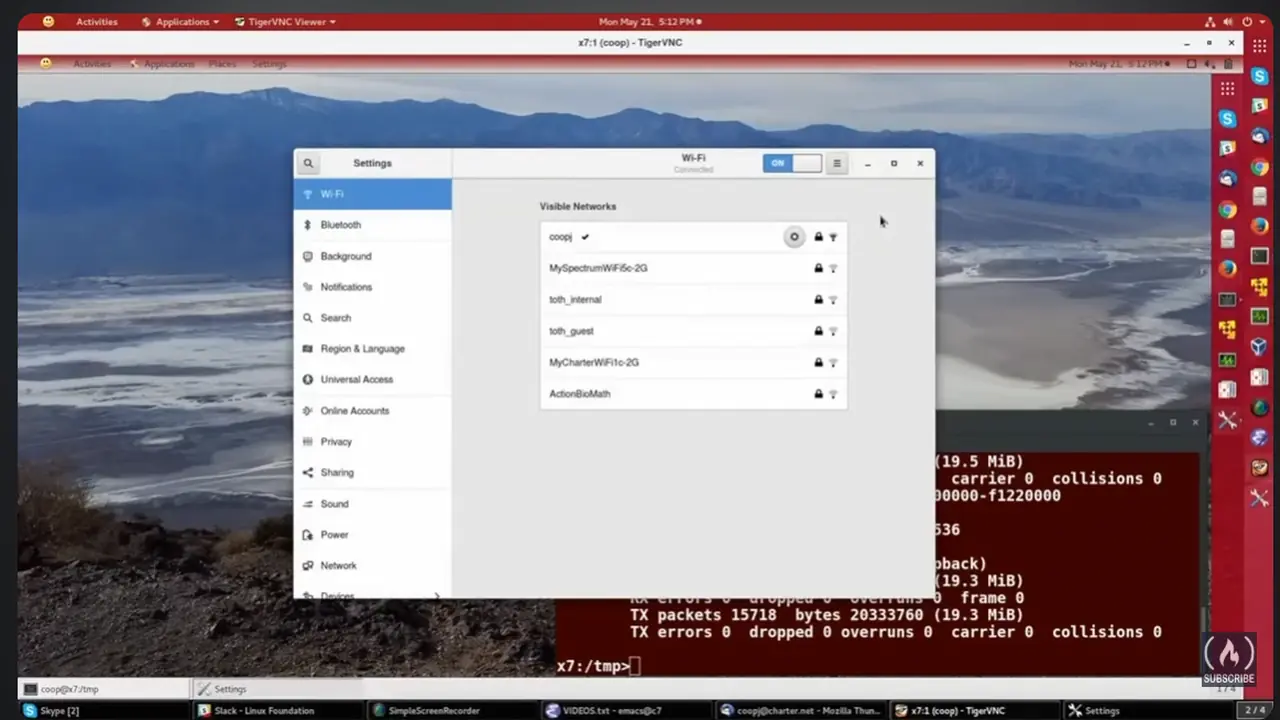This screenshot has width=1280, height=720.
Task: Choose the ActionBioMath wireless network
Action: pos(580,394)
